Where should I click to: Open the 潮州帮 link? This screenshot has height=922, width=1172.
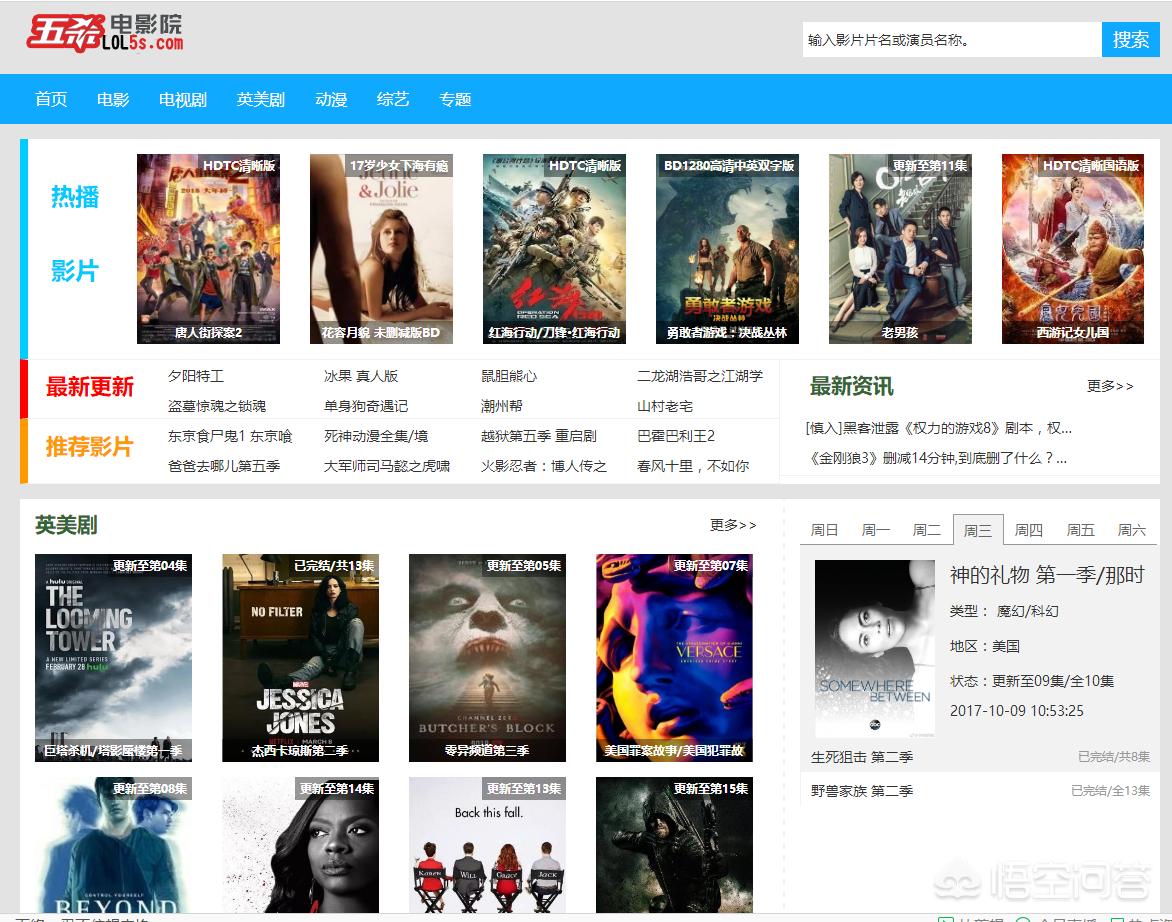[x=502, y=406]
